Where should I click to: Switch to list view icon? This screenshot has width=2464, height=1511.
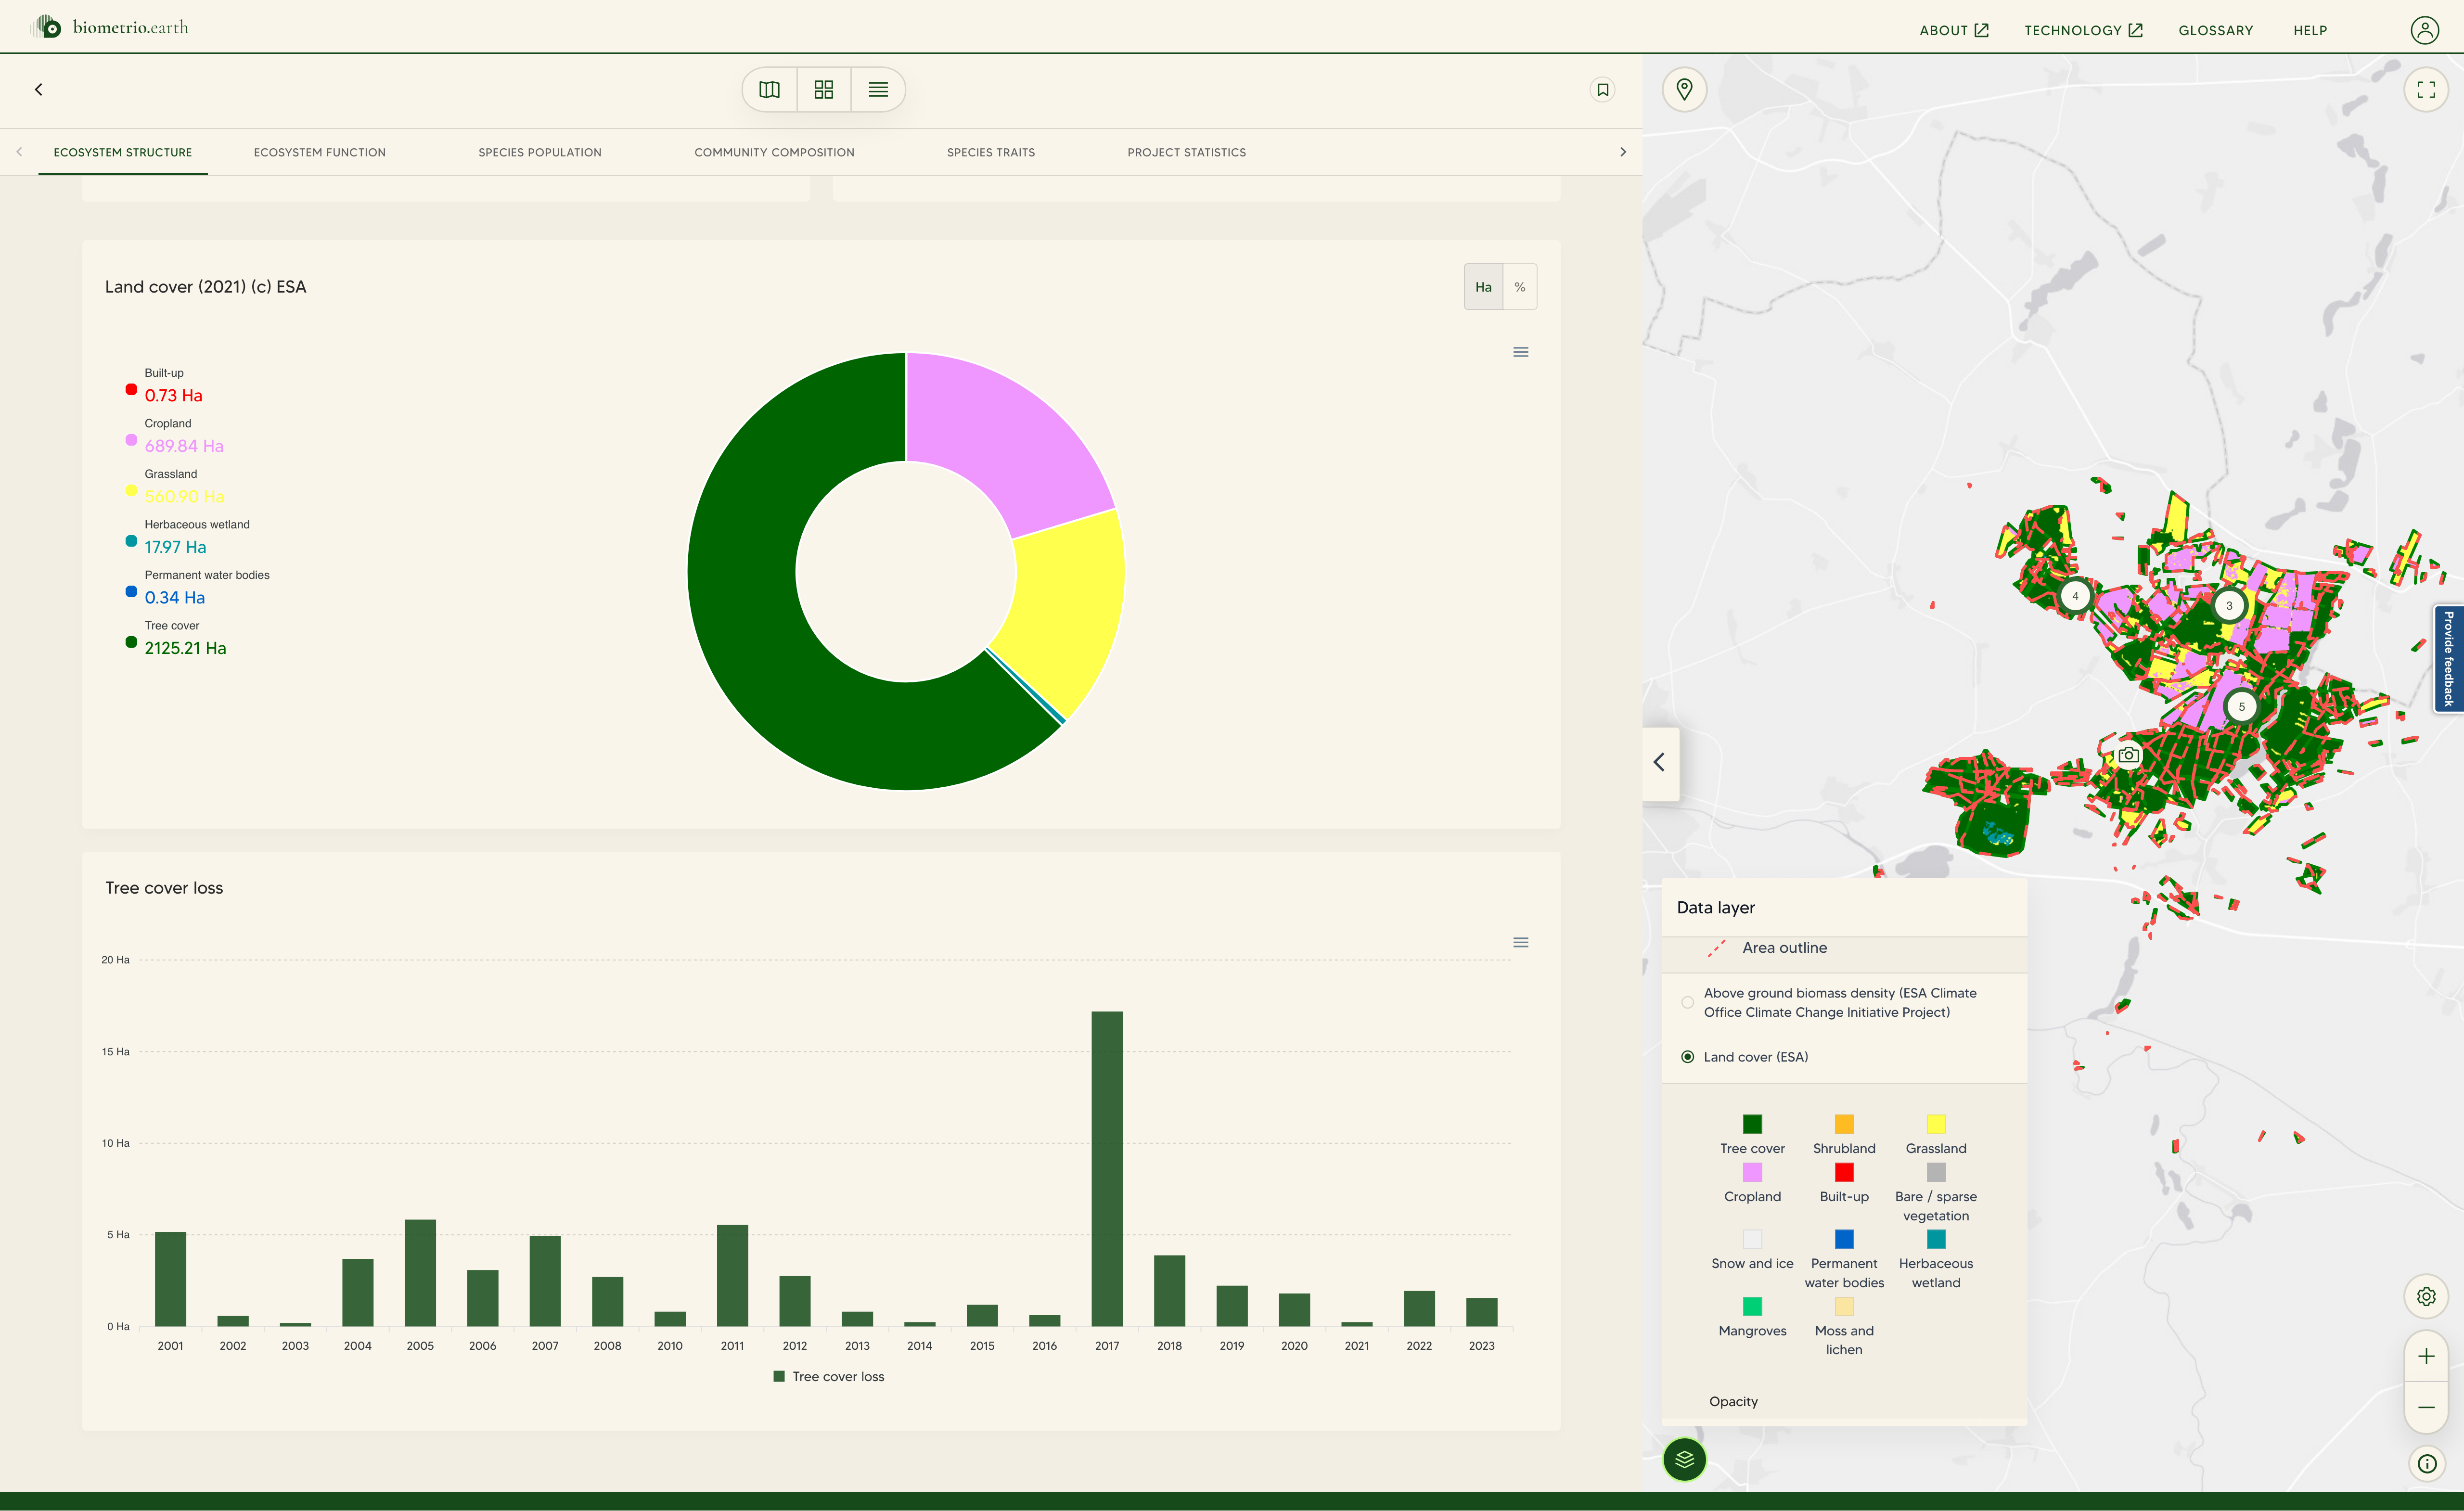point(878,90)
